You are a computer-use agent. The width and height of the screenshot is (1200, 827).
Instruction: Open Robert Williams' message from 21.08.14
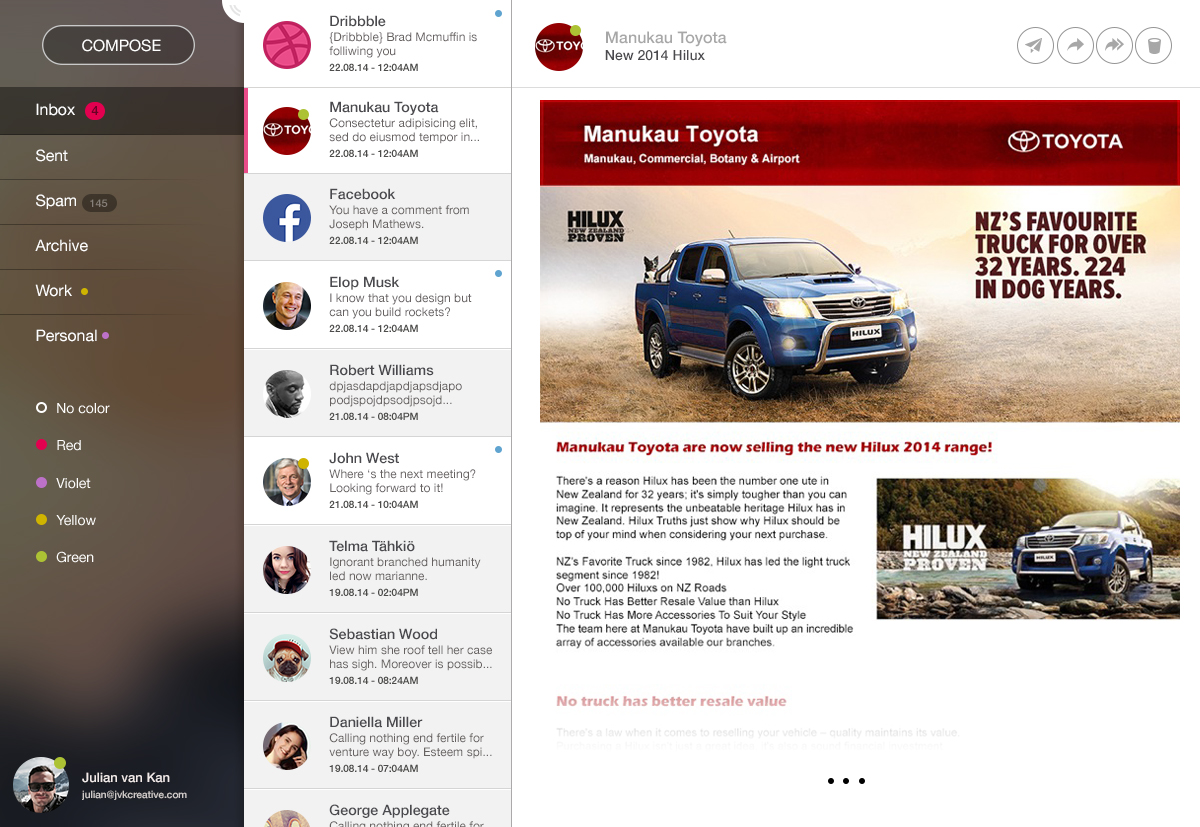pyautogui.click(x=378, y=393)
